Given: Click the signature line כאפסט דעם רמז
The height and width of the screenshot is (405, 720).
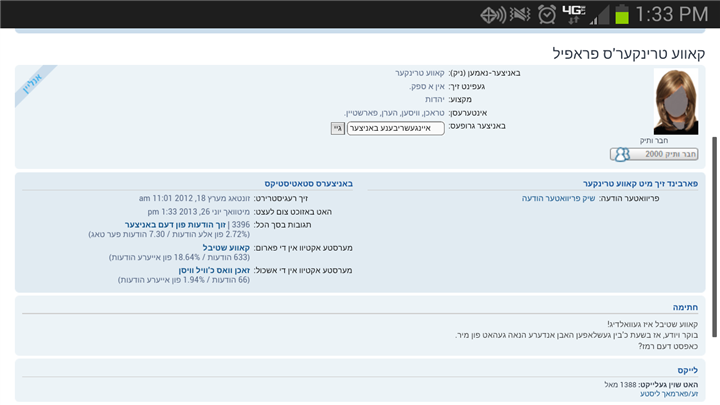Looking at the screenshot, I should click(668, 346).
